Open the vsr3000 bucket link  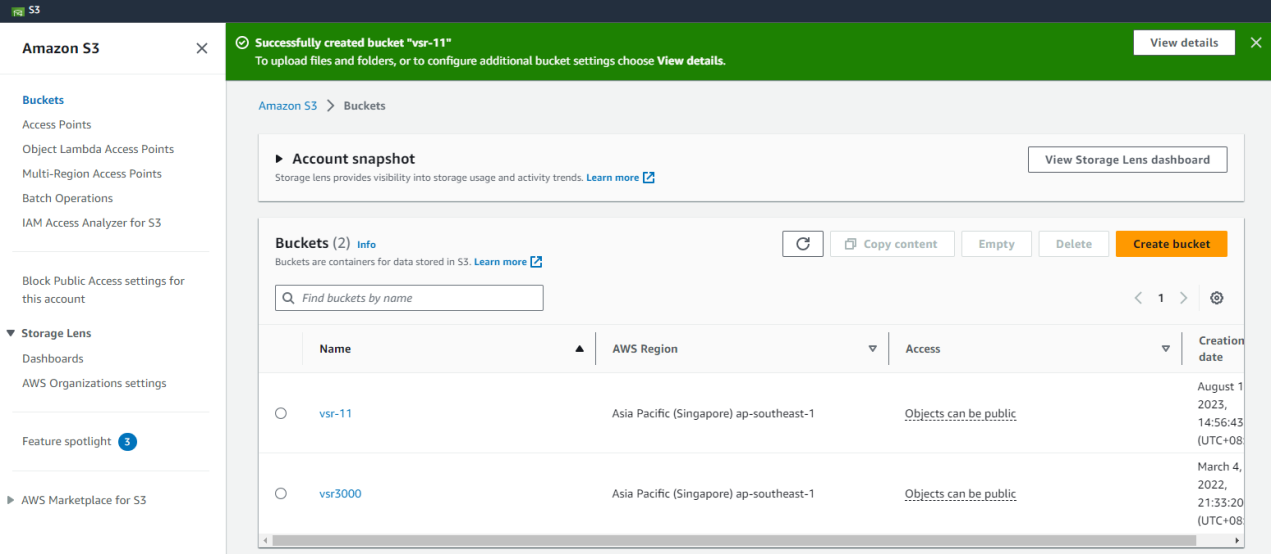coord(340,493)
